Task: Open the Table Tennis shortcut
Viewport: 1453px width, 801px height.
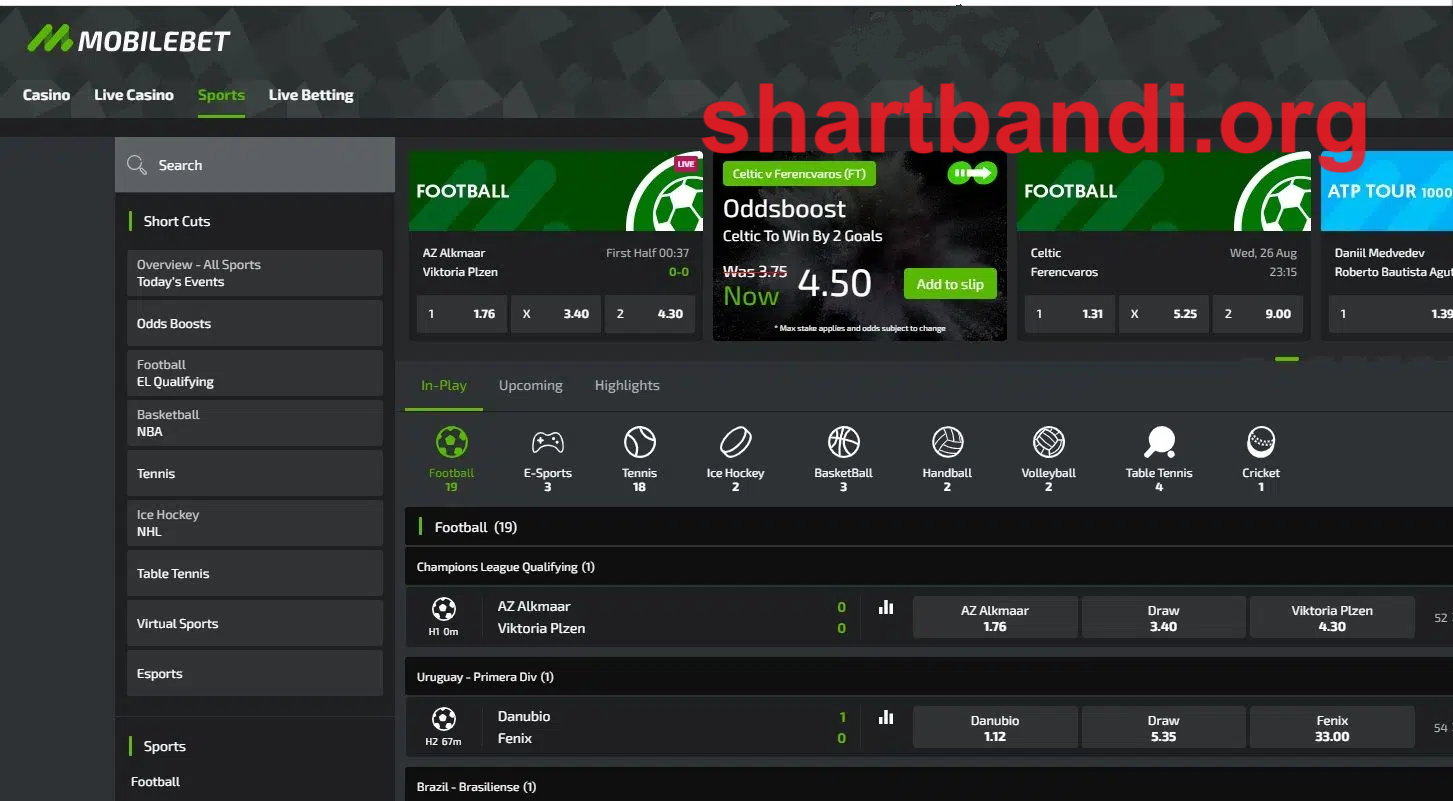Action: [x=255, y=573]
